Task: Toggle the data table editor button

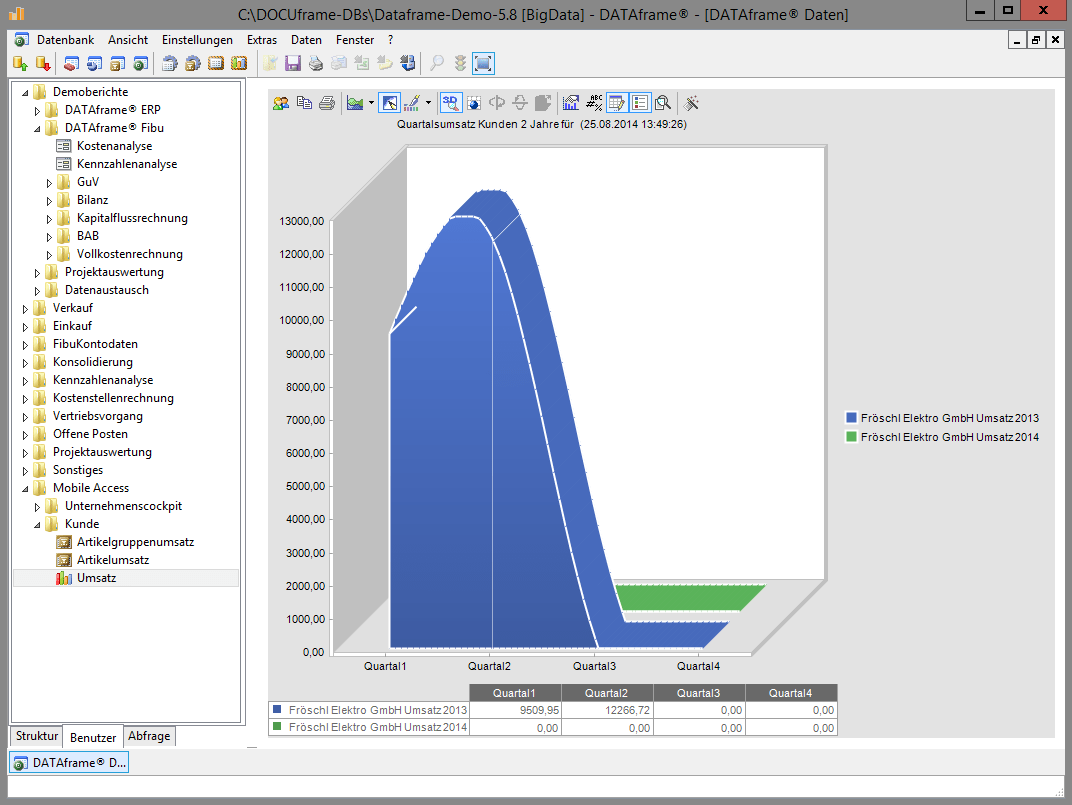Action: click(x=617, y=102)
